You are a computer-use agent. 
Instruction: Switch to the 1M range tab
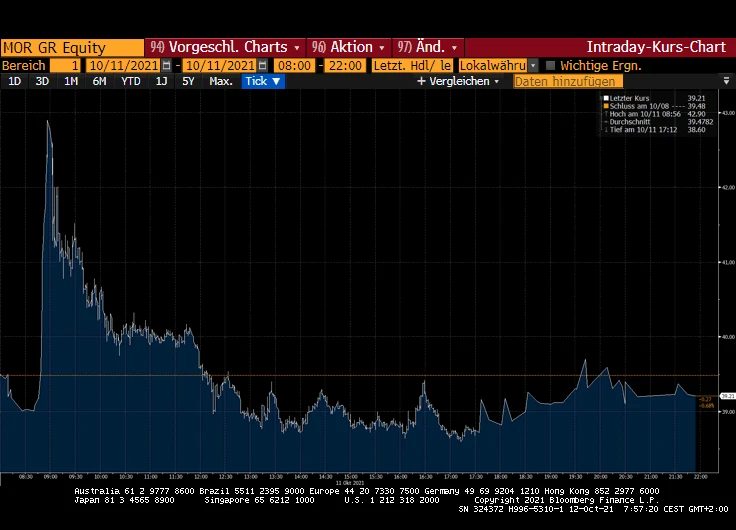click(x=71, y=81)
